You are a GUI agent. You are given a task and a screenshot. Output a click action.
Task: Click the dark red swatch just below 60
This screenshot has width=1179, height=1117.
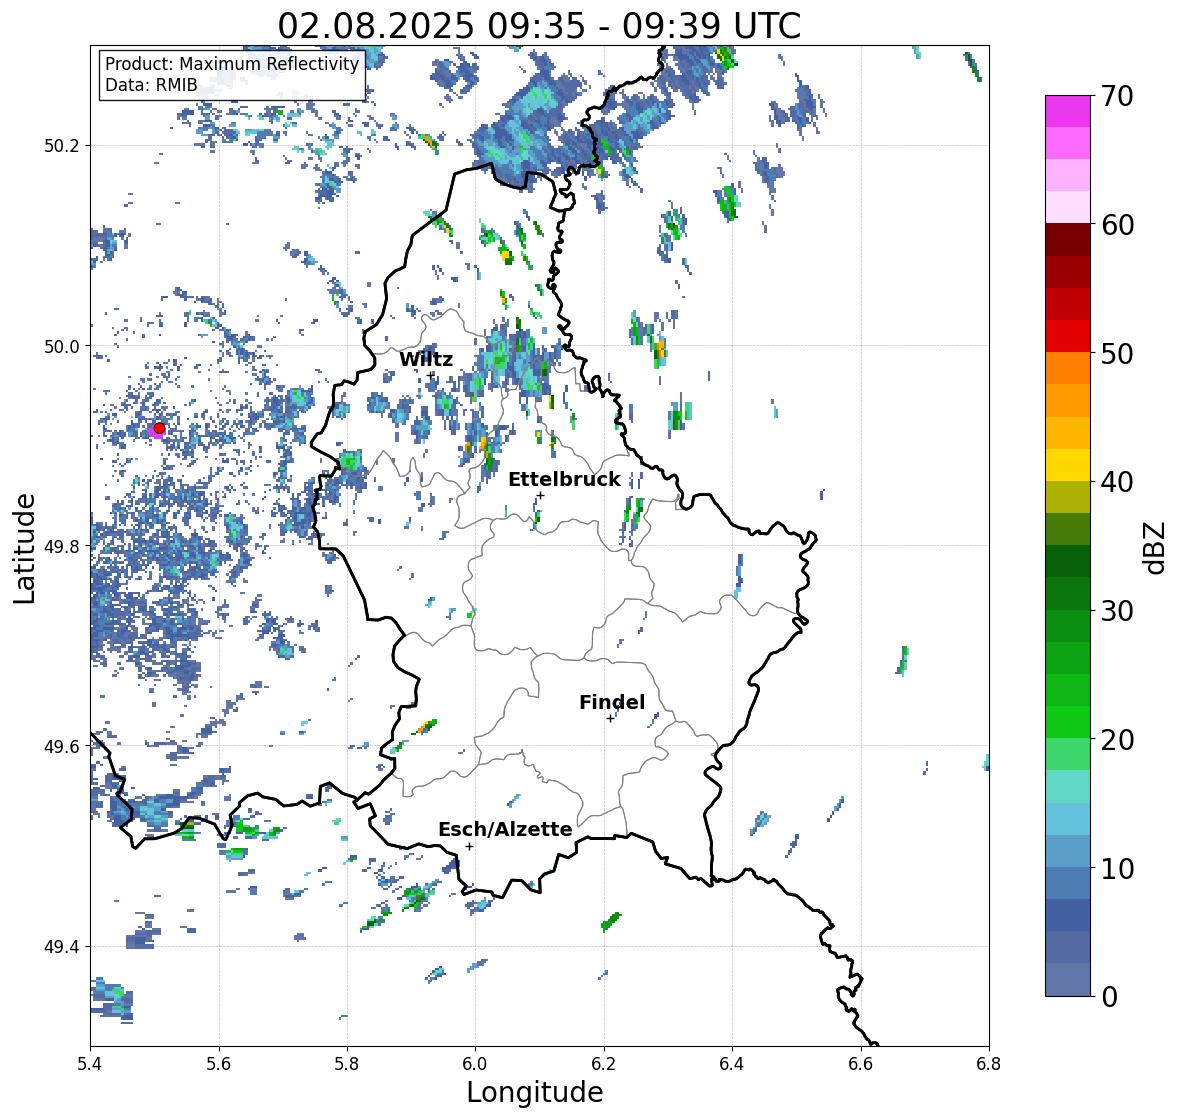tap(1068, 240)
